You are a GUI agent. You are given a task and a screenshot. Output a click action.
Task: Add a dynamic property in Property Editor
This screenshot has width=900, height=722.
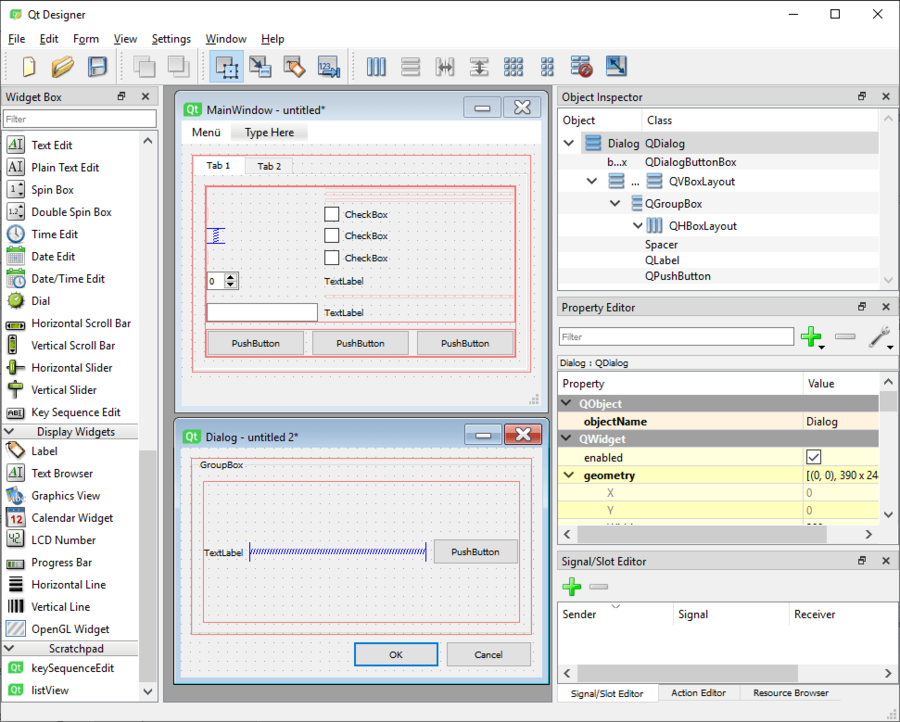pos(812,337)
